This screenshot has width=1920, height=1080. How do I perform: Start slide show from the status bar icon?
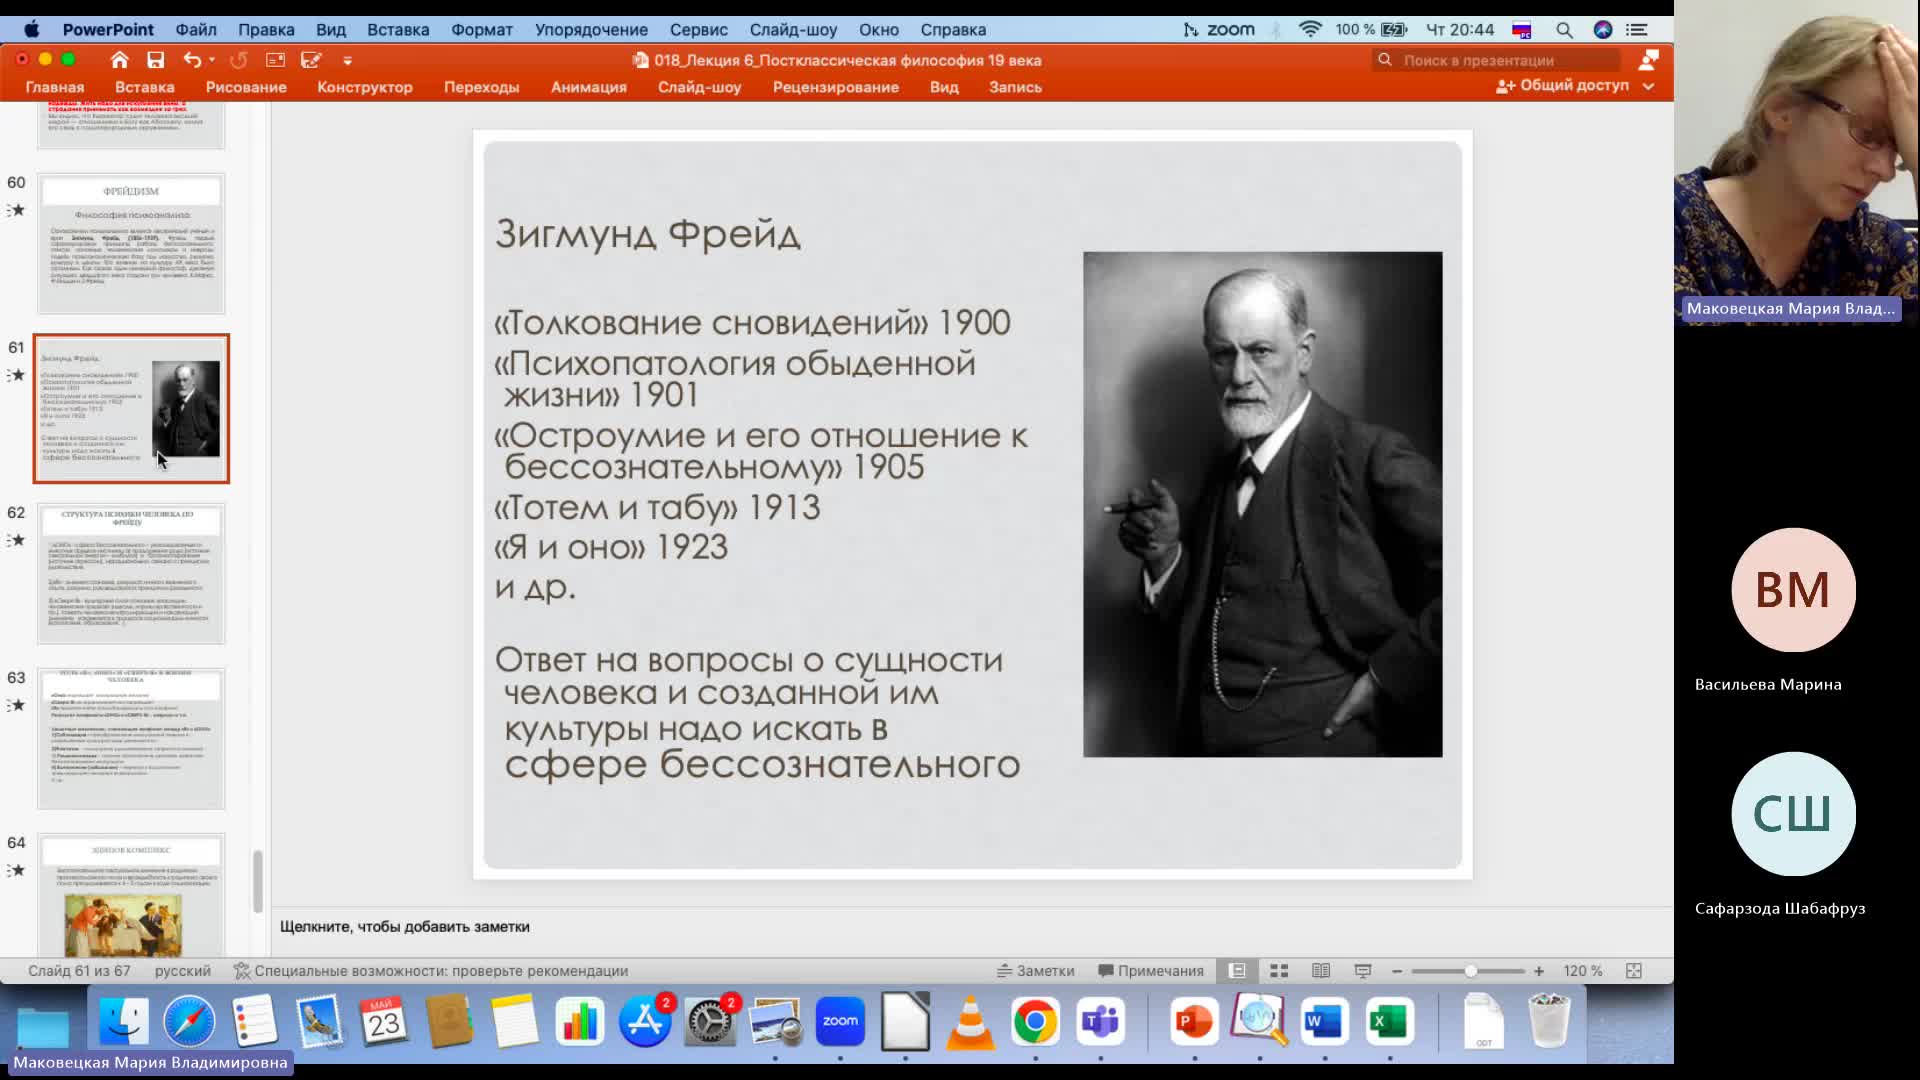[x=1363, y=971]
